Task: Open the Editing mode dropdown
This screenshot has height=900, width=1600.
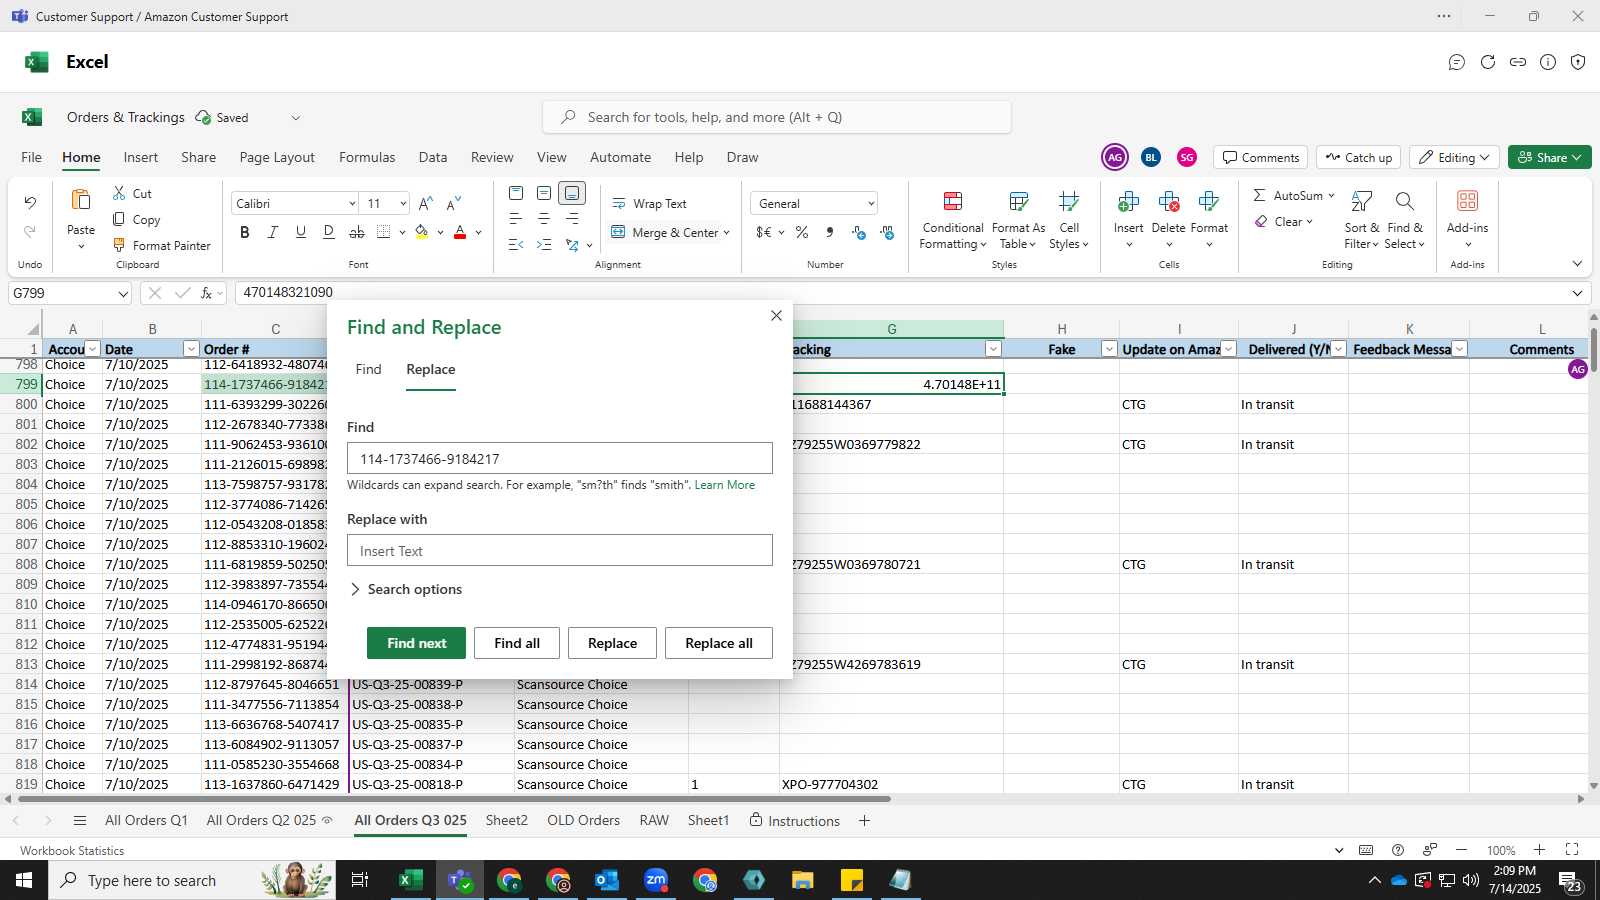Action: tap(1454, 157)
